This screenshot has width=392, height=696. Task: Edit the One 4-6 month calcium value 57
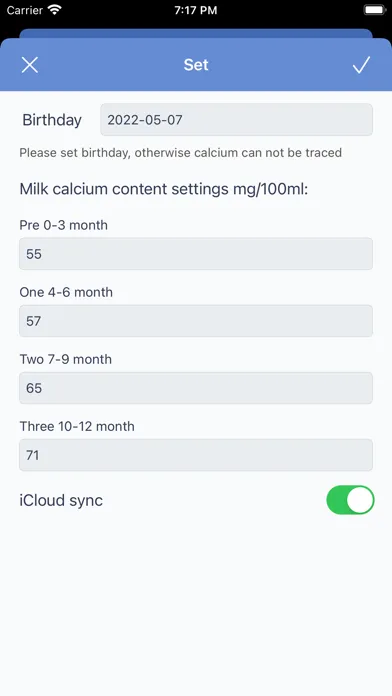coord(196,320)
